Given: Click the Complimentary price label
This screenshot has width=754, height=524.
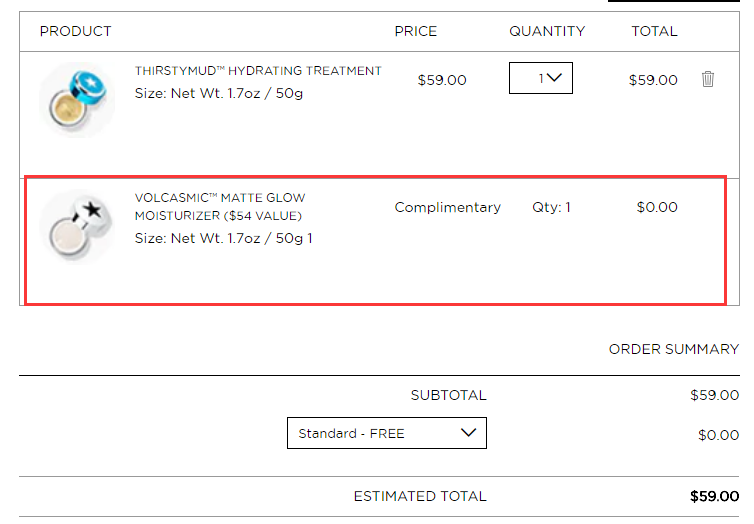Looking at the screenshot, I should pos(448,207).
